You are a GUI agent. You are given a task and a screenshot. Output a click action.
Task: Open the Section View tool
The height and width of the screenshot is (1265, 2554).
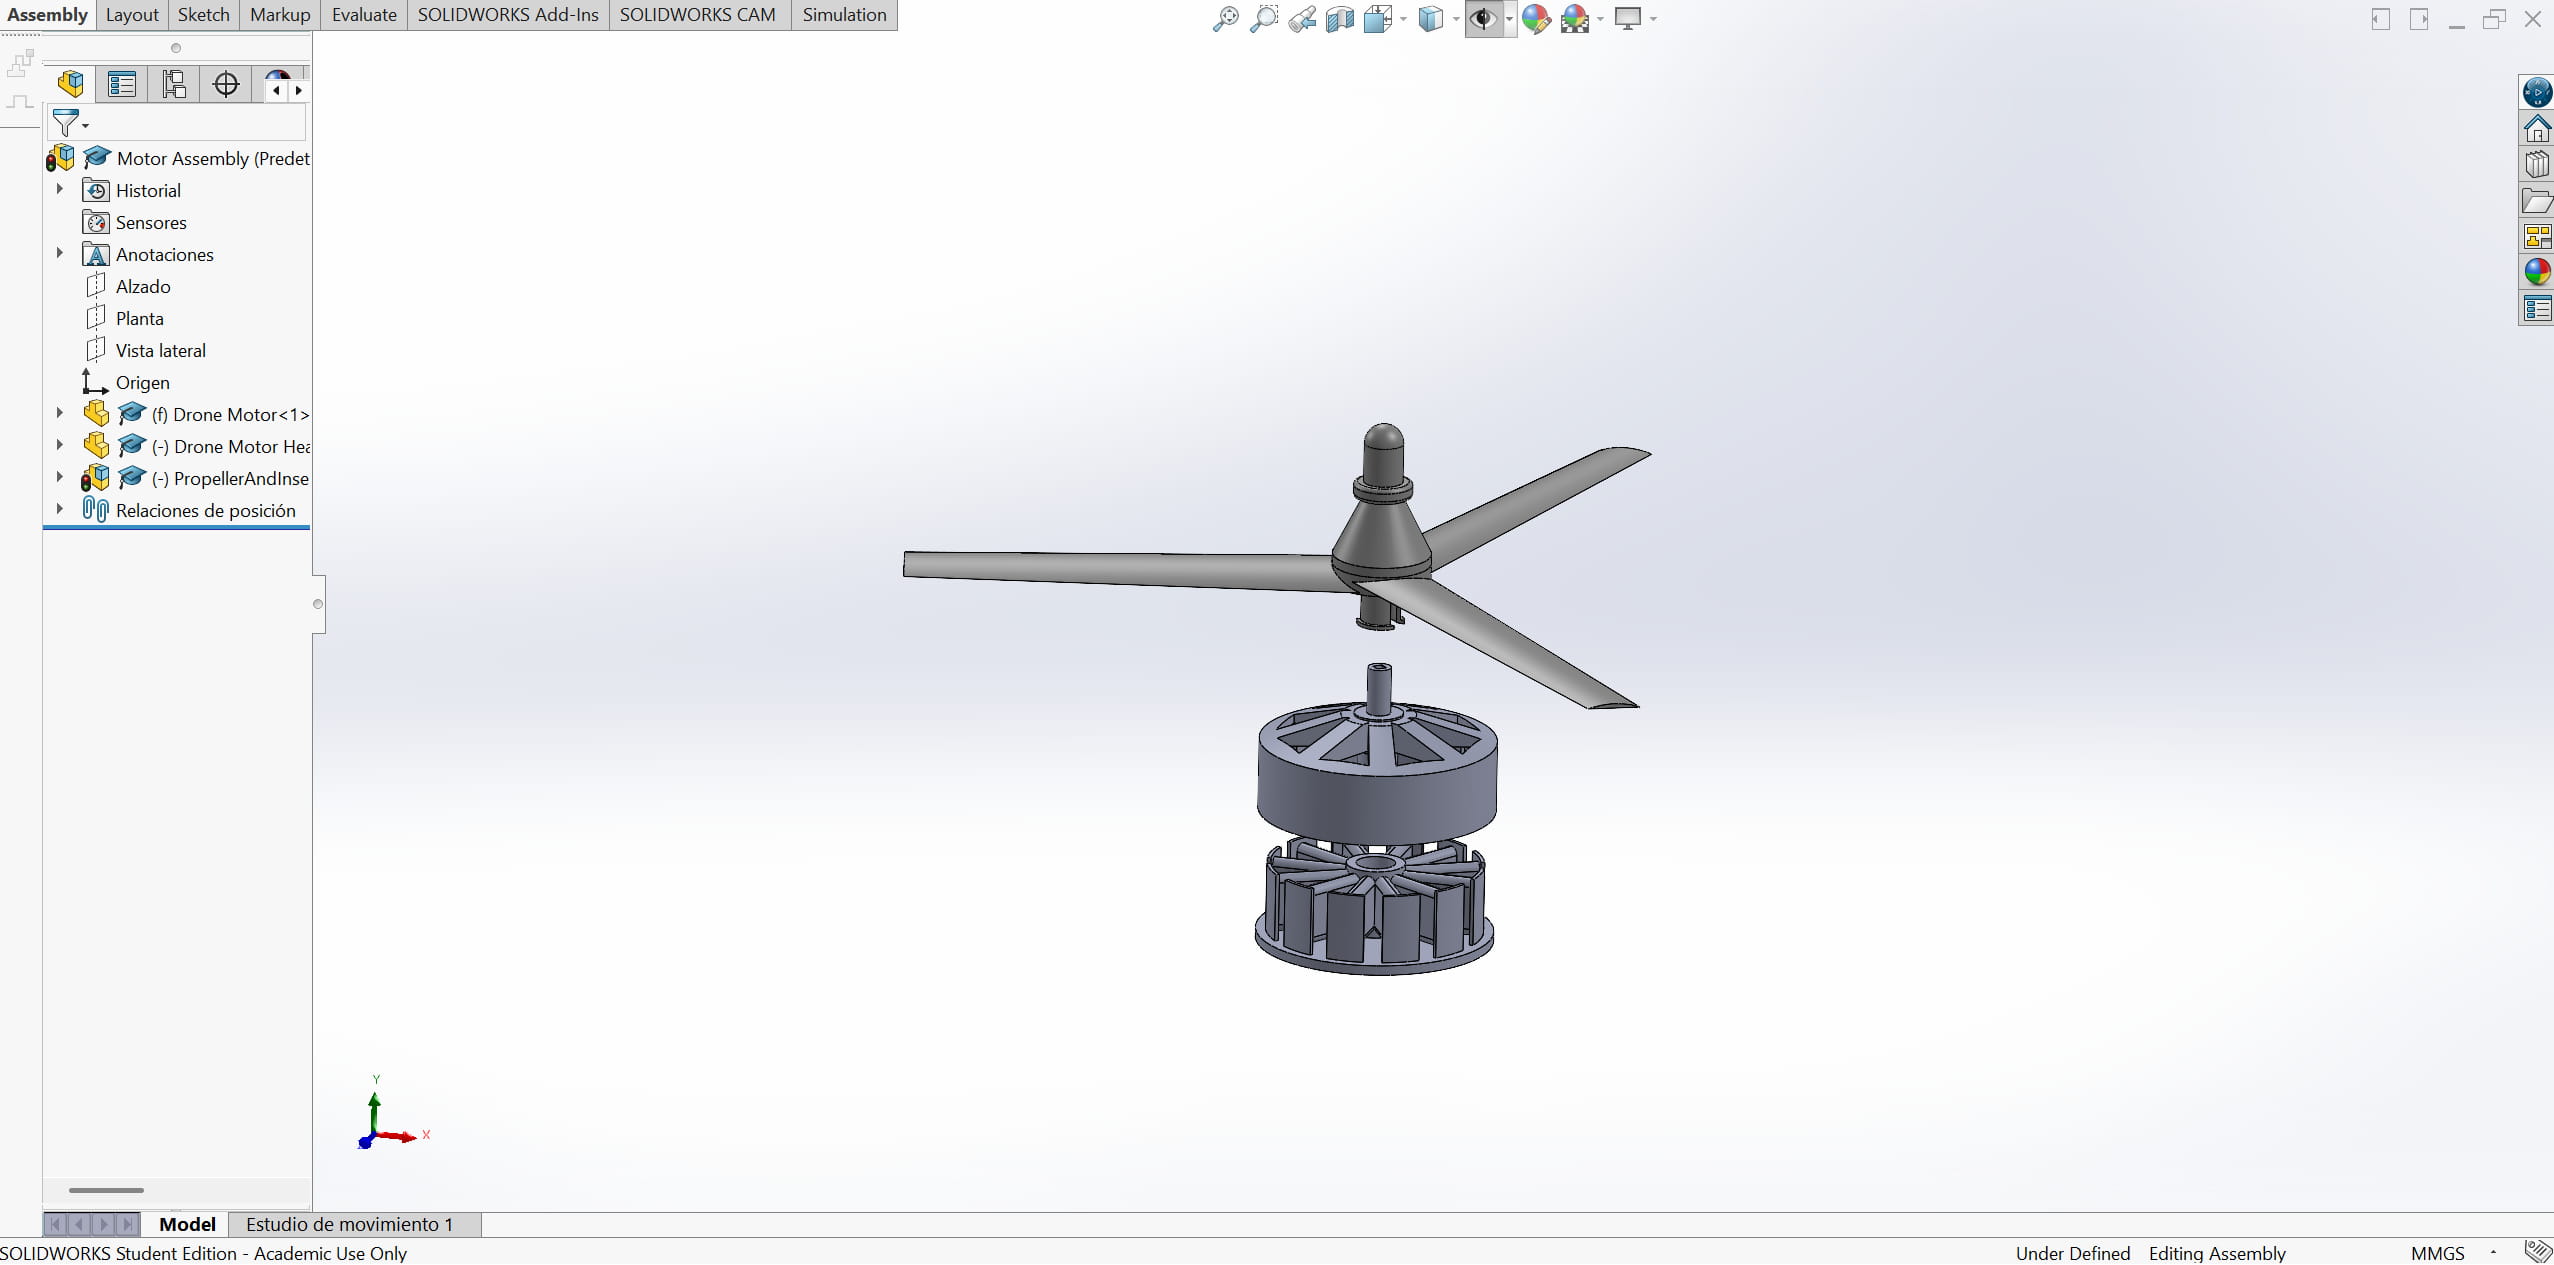coord(1339,18)
